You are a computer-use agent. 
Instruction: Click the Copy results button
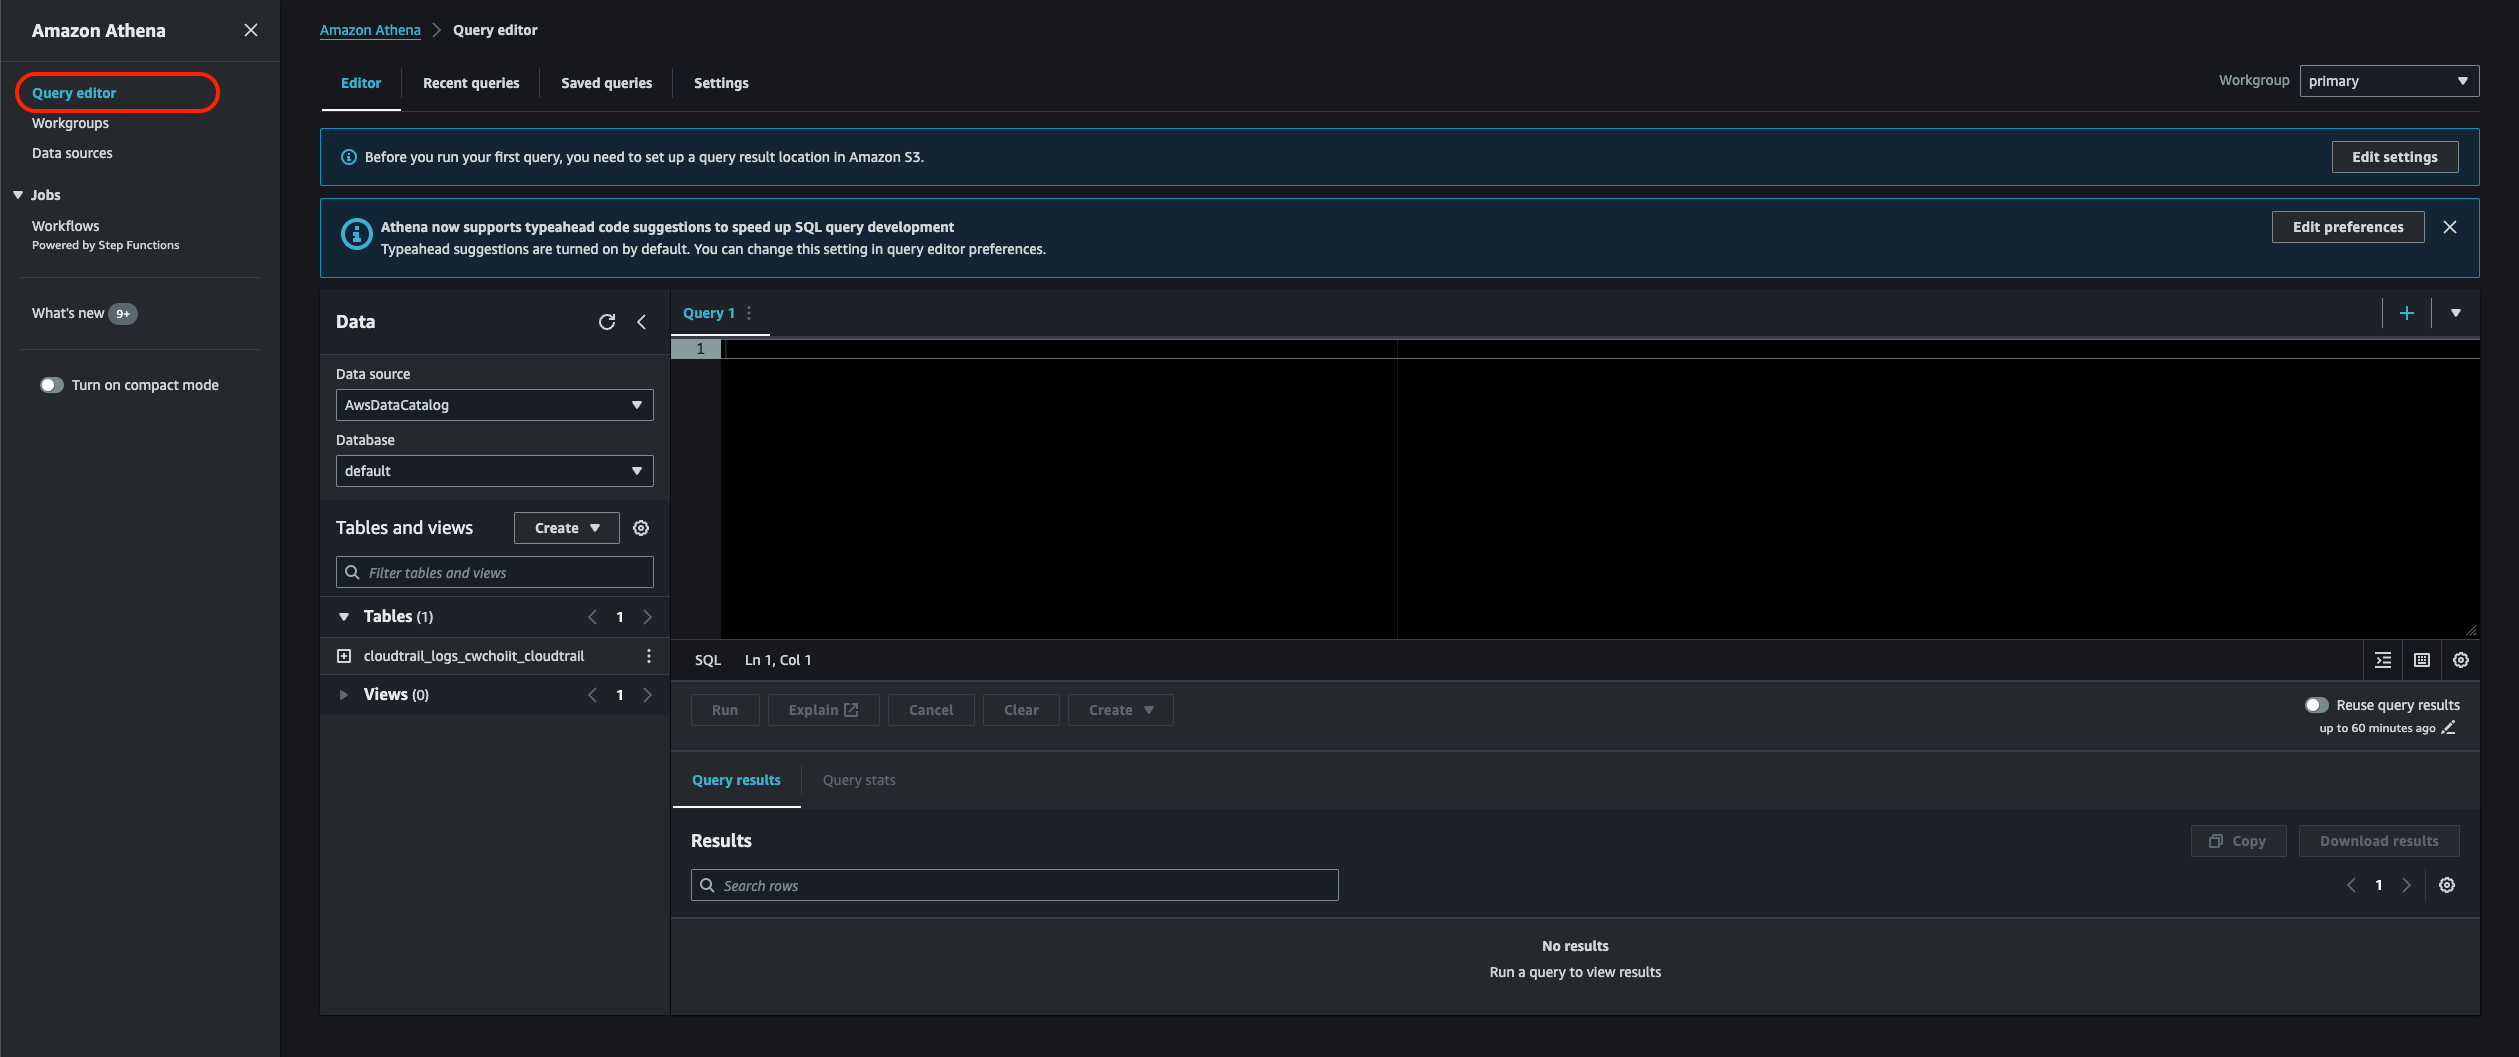(2238, 841)
